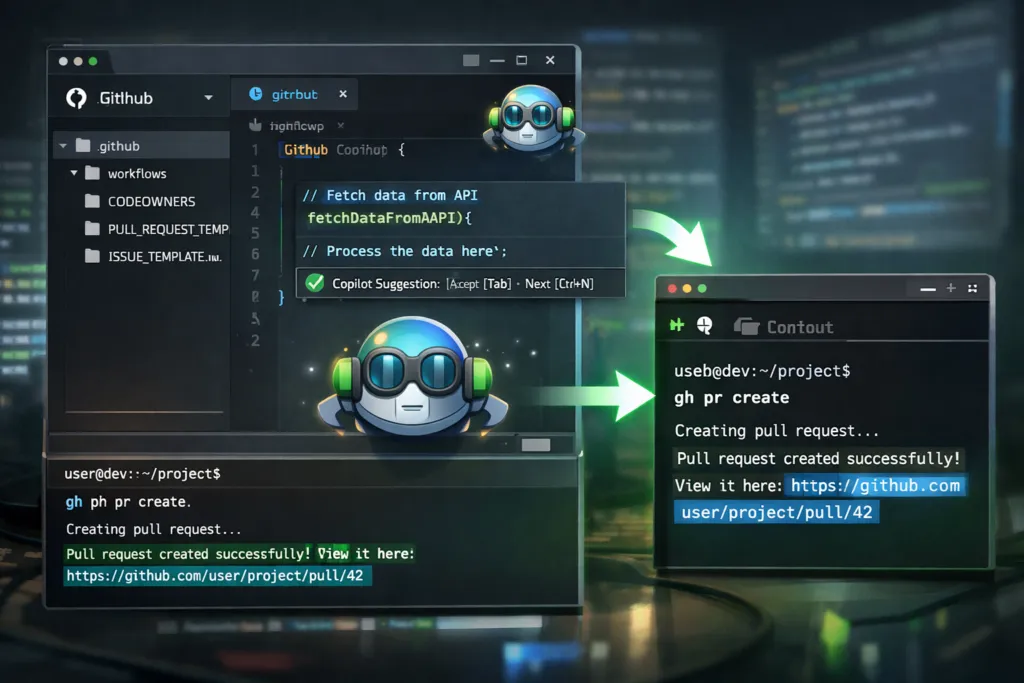This screenshot has width=1024, height=683.
Task: Collapse the .github folder tree arrow
Action: (63, 146)
